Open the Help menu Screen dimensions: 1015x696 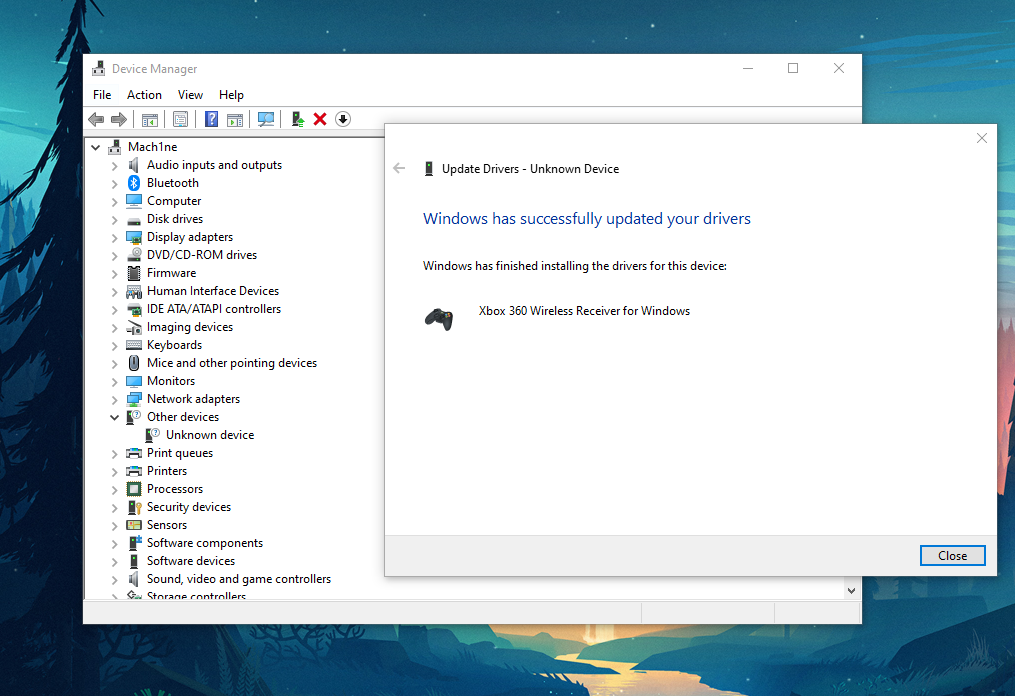231,95
